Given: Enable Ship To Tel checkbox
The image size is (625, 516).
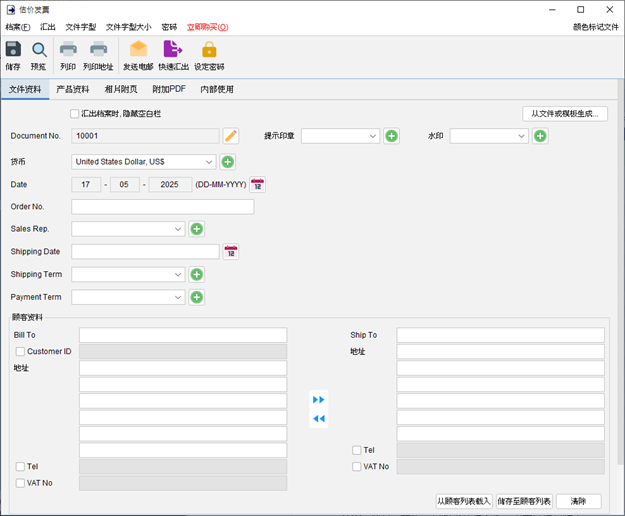Looking at the screenshot, I should [356, 450].
